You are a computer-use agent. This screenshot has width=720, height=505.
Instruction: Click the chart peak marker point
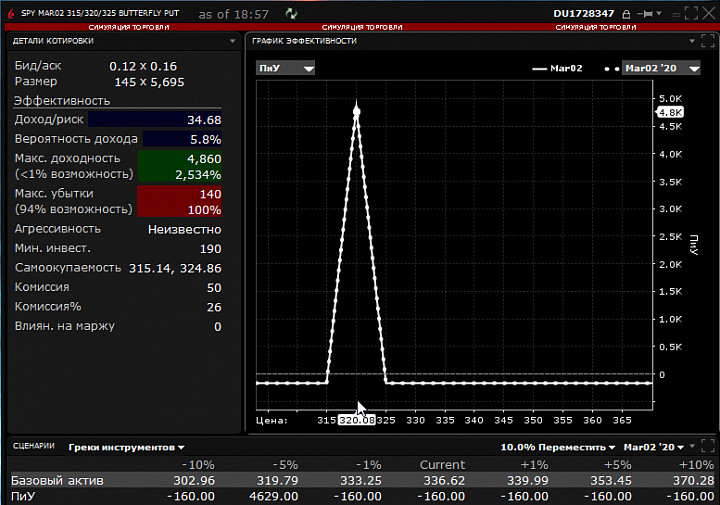[x=357, y=111]
